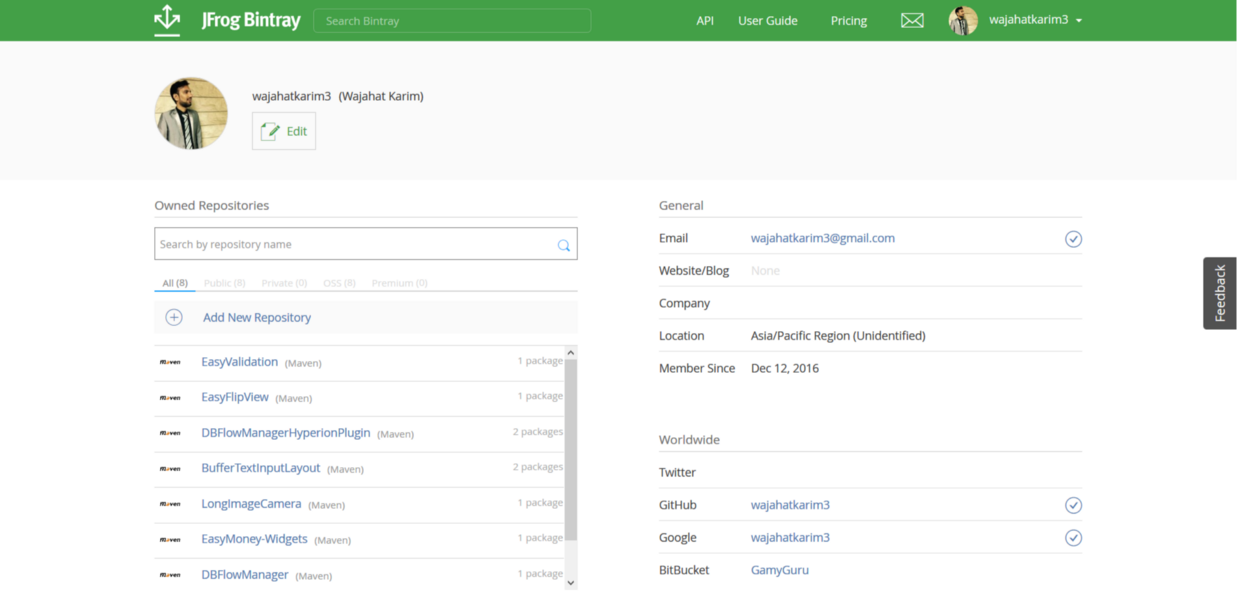The width and height of the screenshot is (1250, 591).
Task: Open the wajahatkarim3 account dropdown arrow
Action: (x=1079, y=21)
